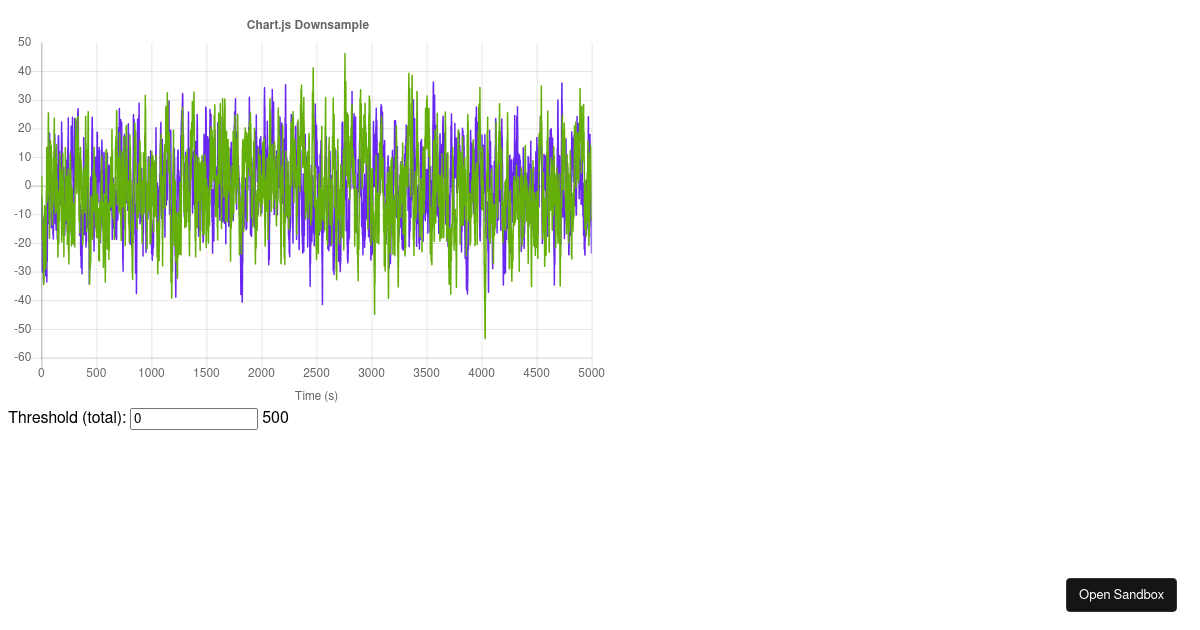1200x630 pixels.
Task: Click the 0 tick on the x-axis
Action: tap(41, 372)
